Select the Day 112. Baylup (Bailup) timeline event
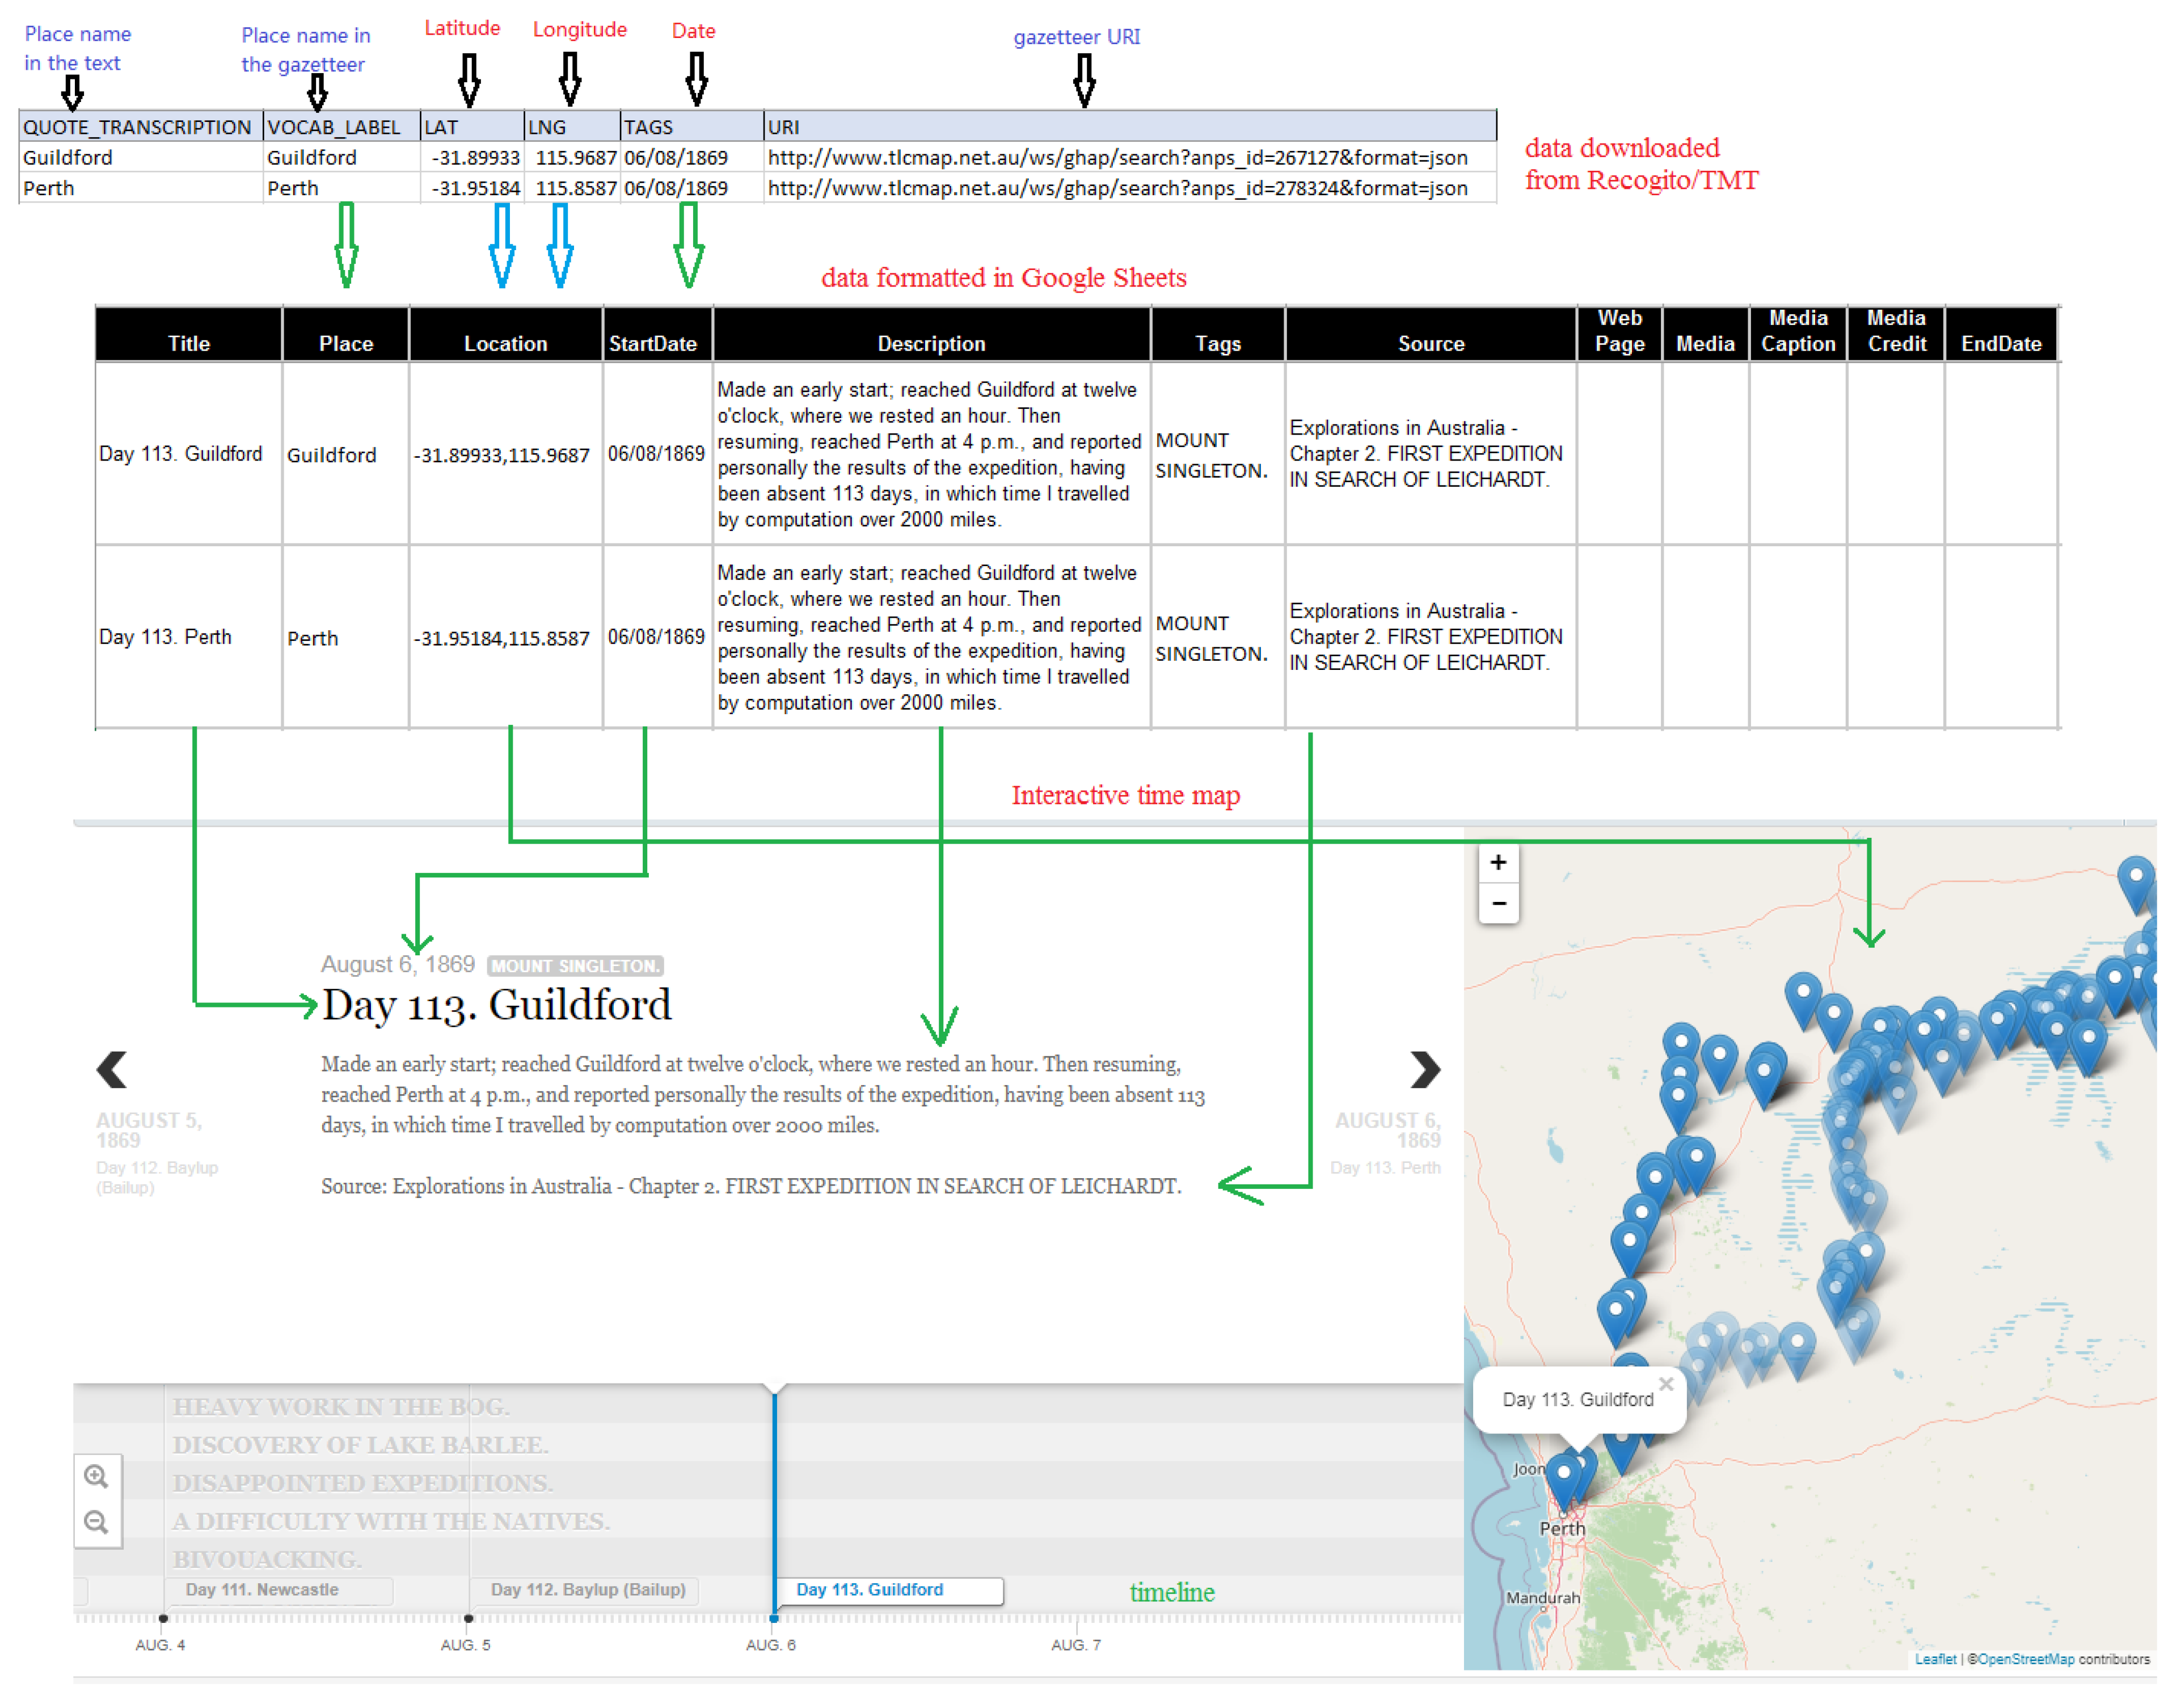The height and width of the screenshot is (1708, 2181). 588,1589
